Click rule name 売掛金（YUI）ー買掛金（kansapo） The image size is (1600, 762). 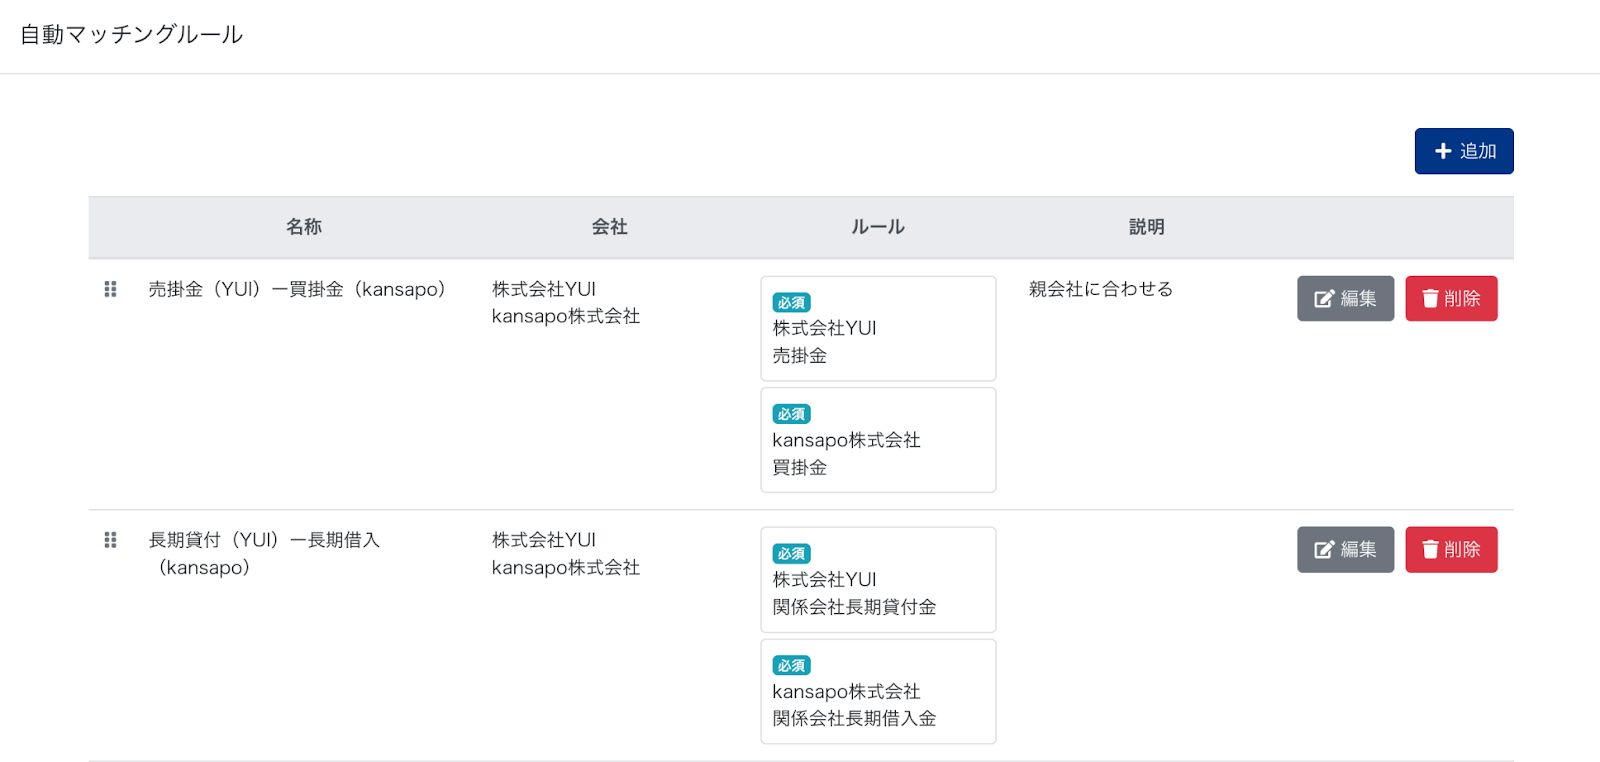pos(297,289)
